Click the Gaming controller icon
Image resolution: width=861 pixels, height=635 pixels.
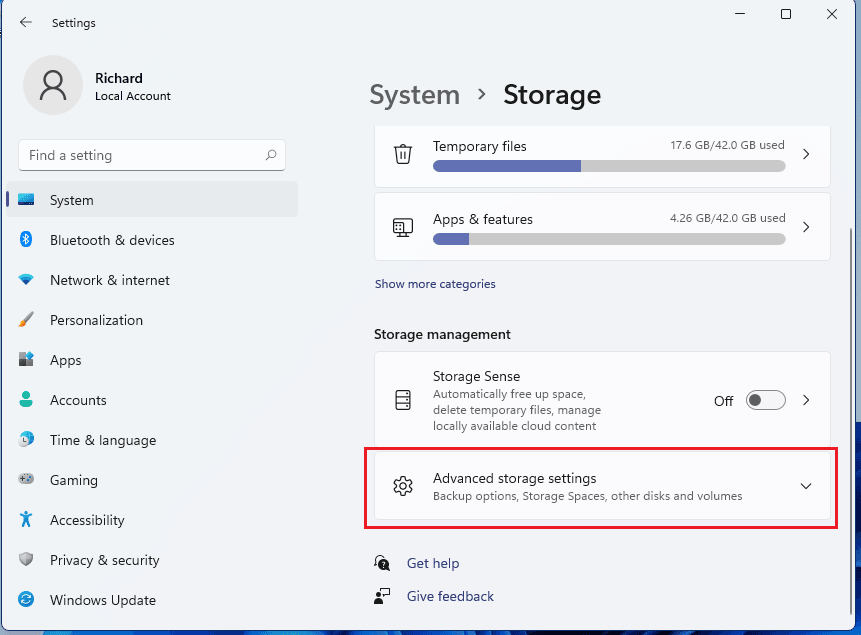coord(26,480)
